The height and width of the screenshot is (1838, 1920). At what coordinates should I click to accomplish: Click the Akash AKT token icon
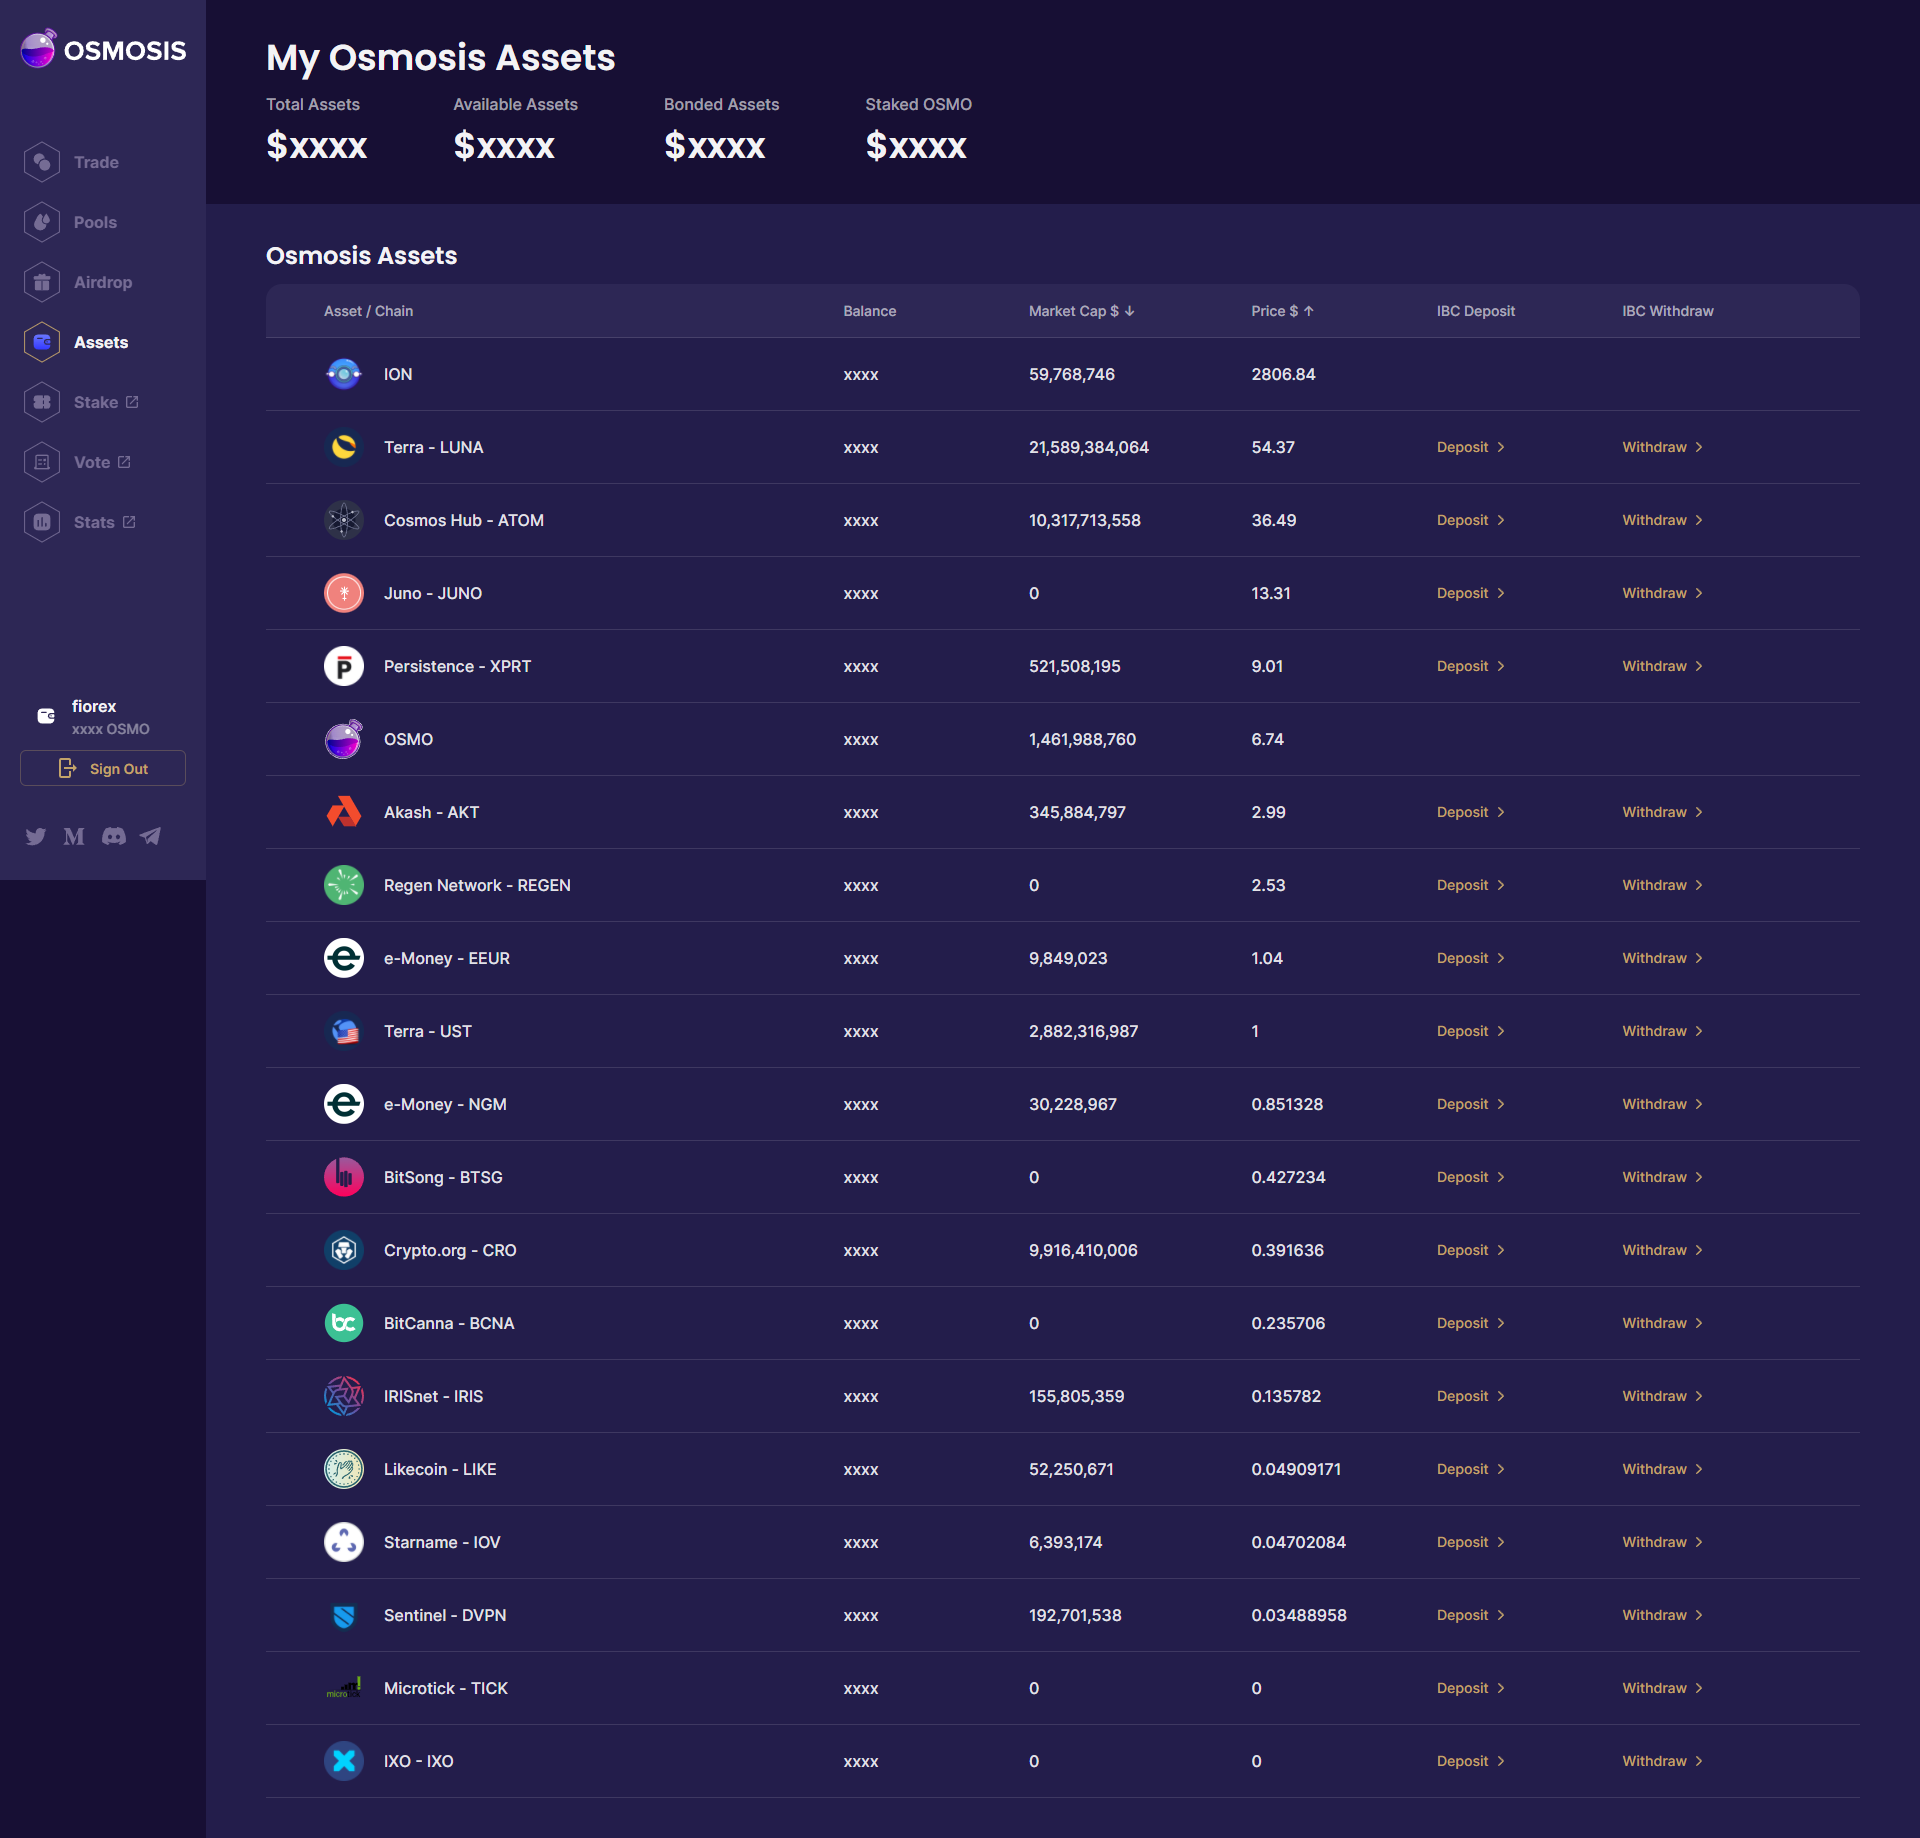(x=343, y=812)
